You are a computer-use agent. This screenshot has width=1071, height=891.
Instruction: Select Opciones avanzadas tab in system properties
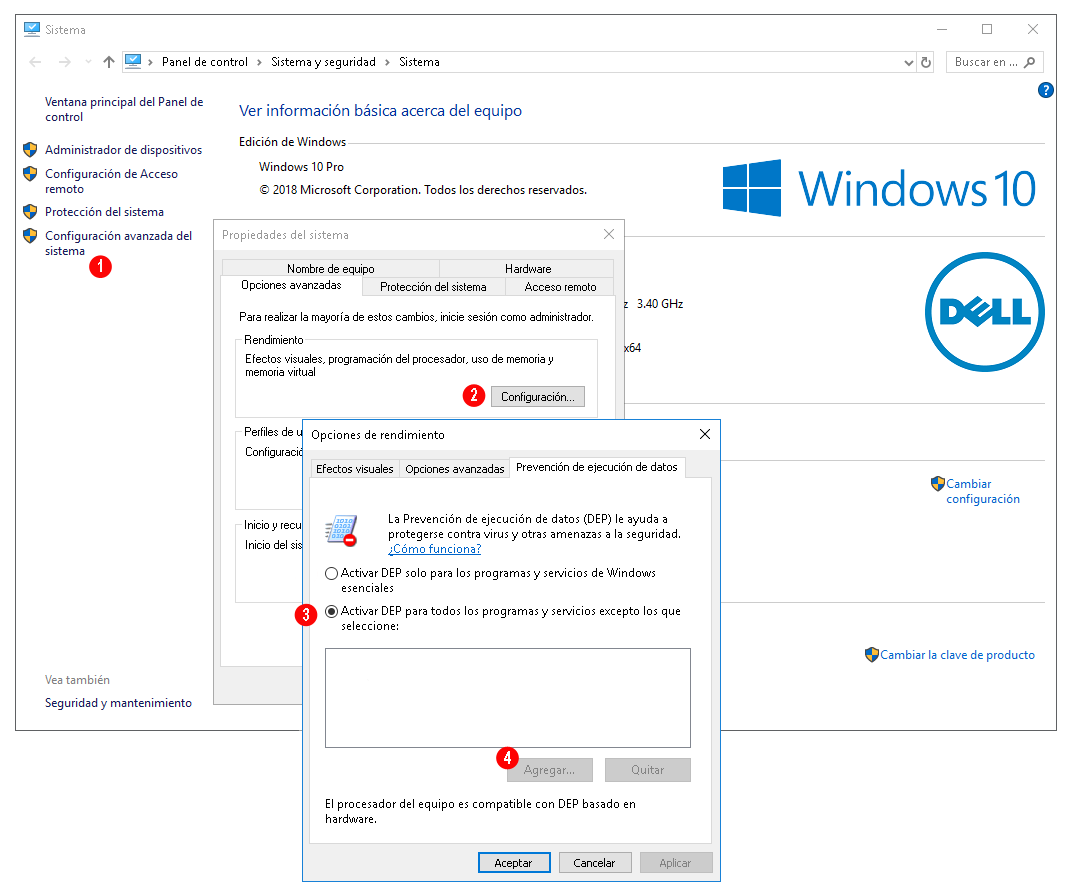tap(292, 285)
